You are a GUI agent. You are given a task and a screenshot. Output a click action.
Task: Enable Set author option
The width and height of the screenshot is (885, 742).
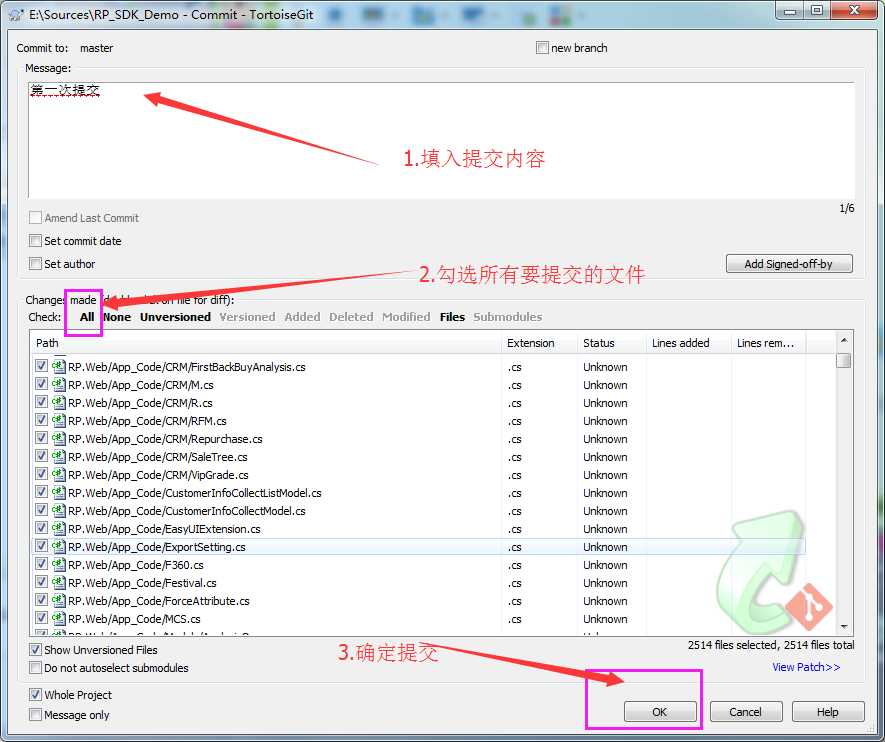click(35, 264)
